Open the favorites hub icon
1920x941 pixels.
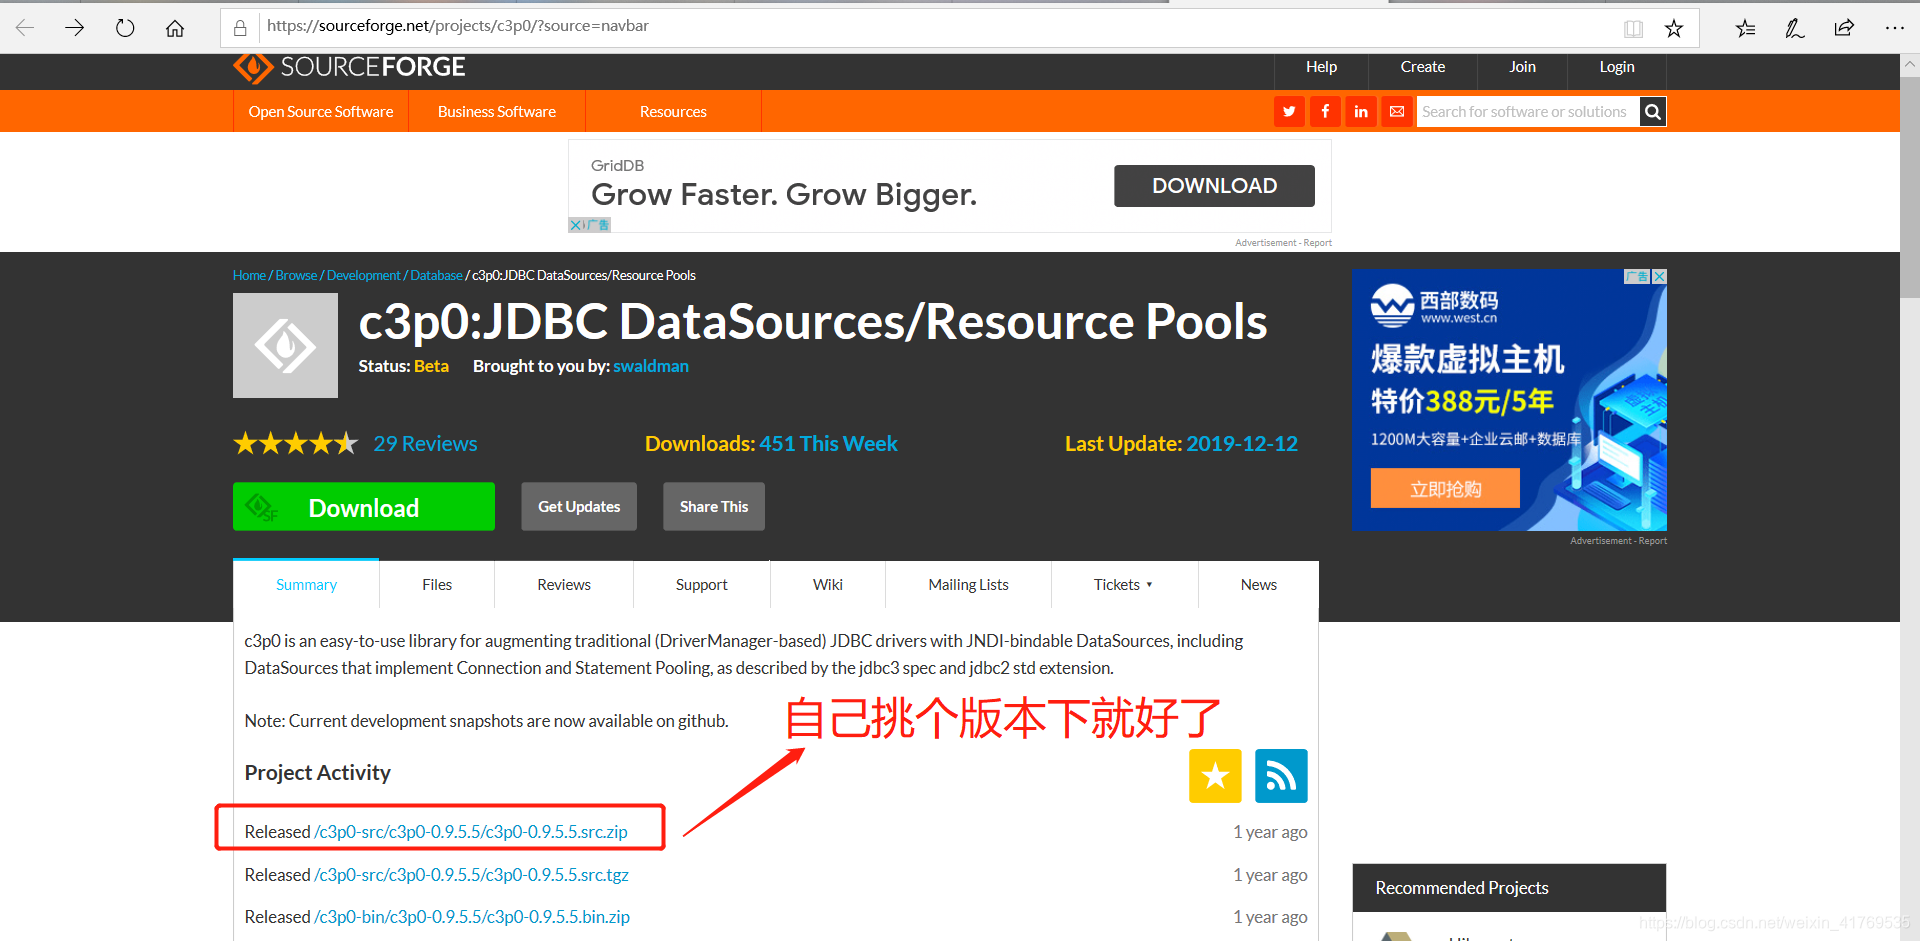(x=1745, y=28)
